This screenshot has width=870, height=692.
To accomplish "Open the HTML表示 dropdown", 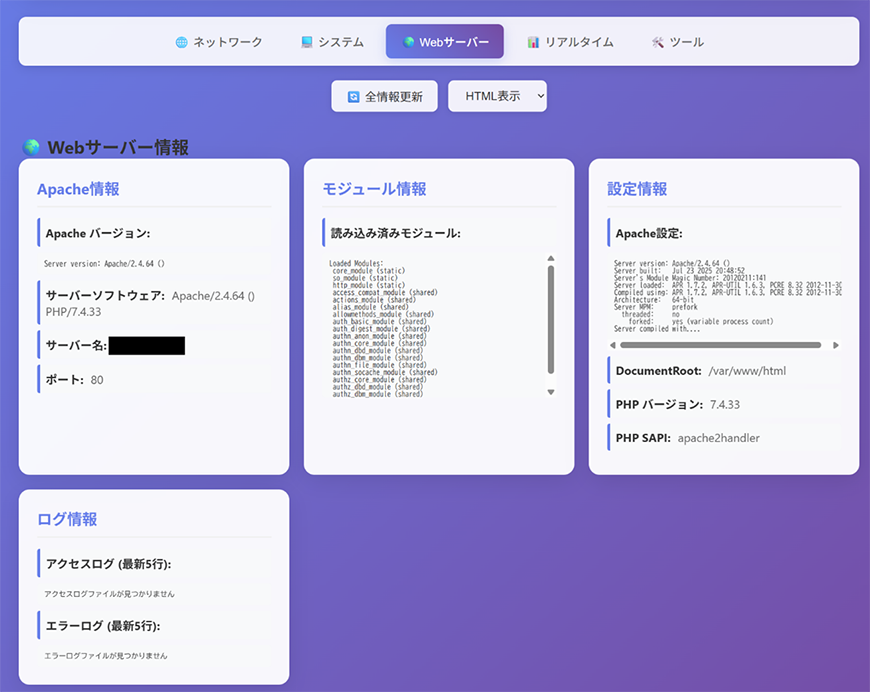I will coord(497,96).
